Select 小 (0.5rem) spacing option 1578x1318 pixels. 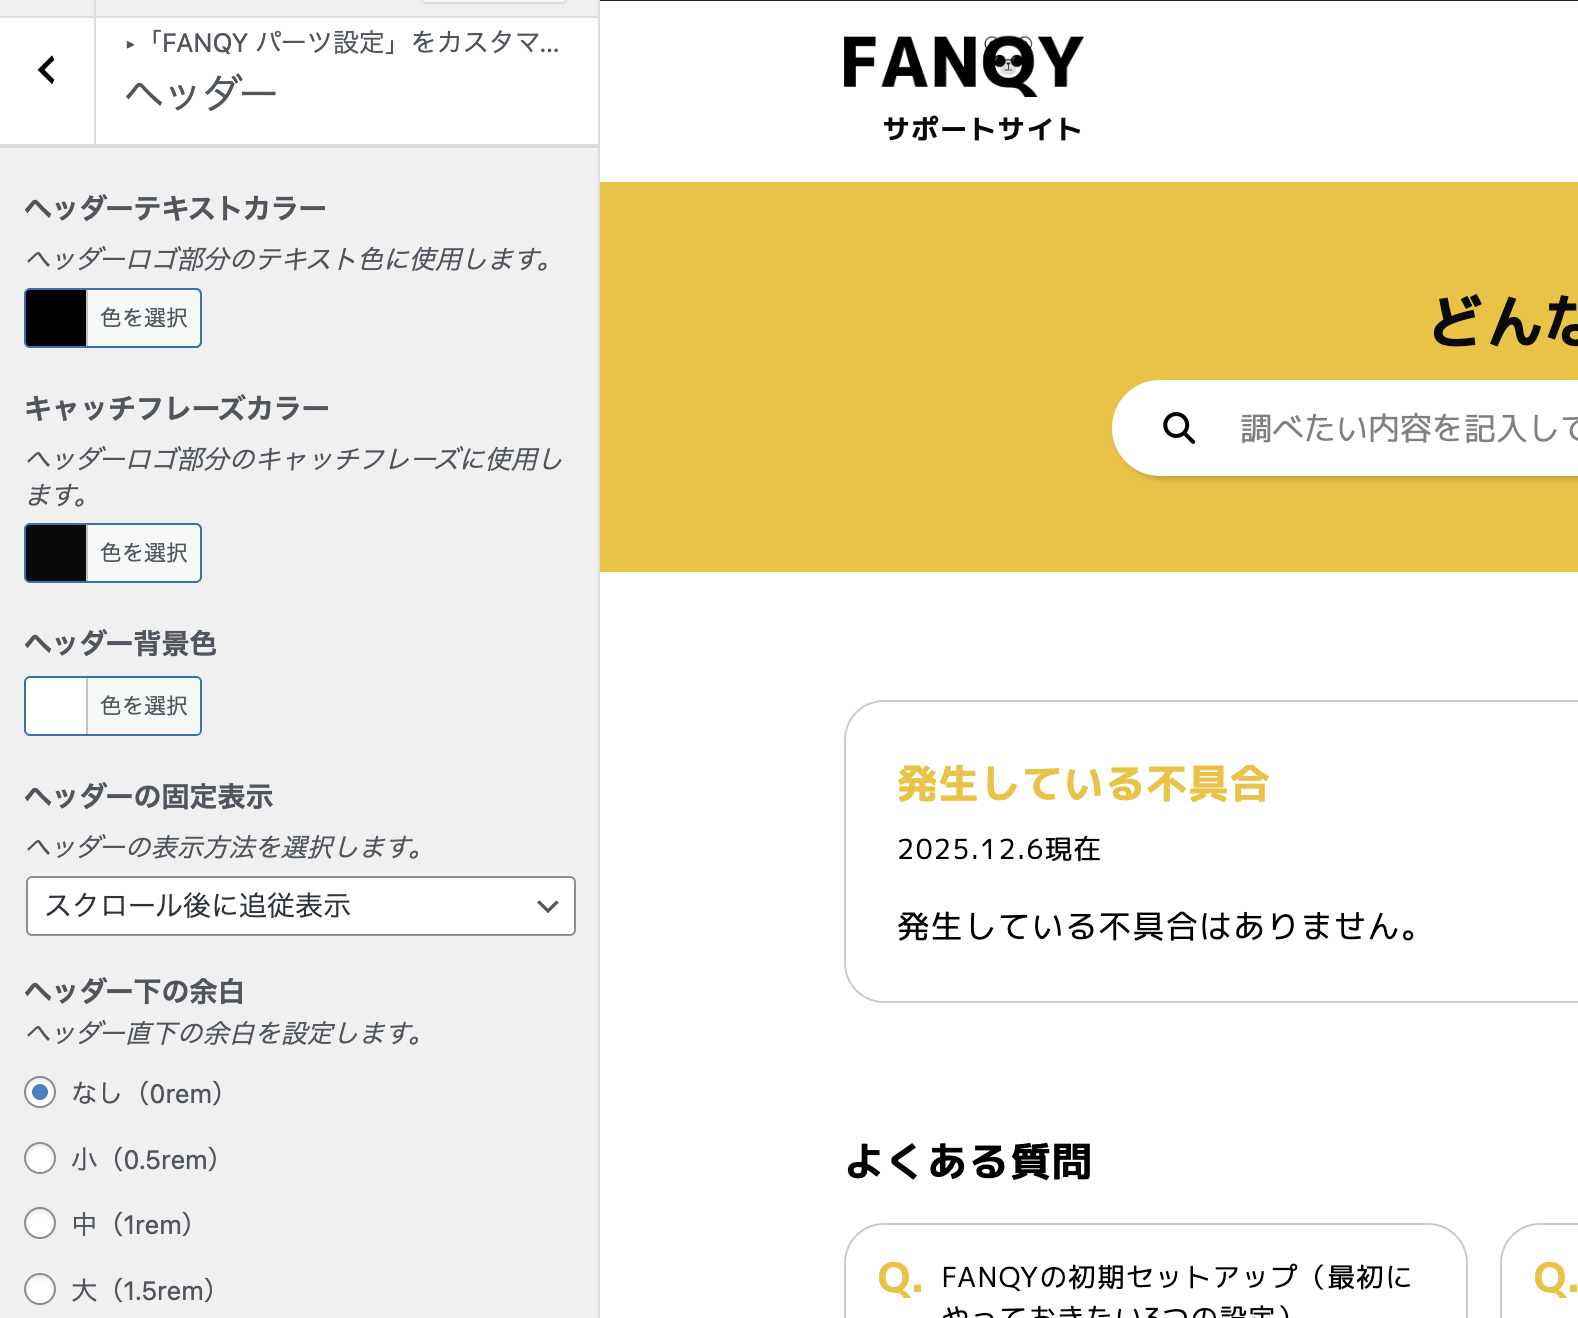click(x=40, y=1159)
